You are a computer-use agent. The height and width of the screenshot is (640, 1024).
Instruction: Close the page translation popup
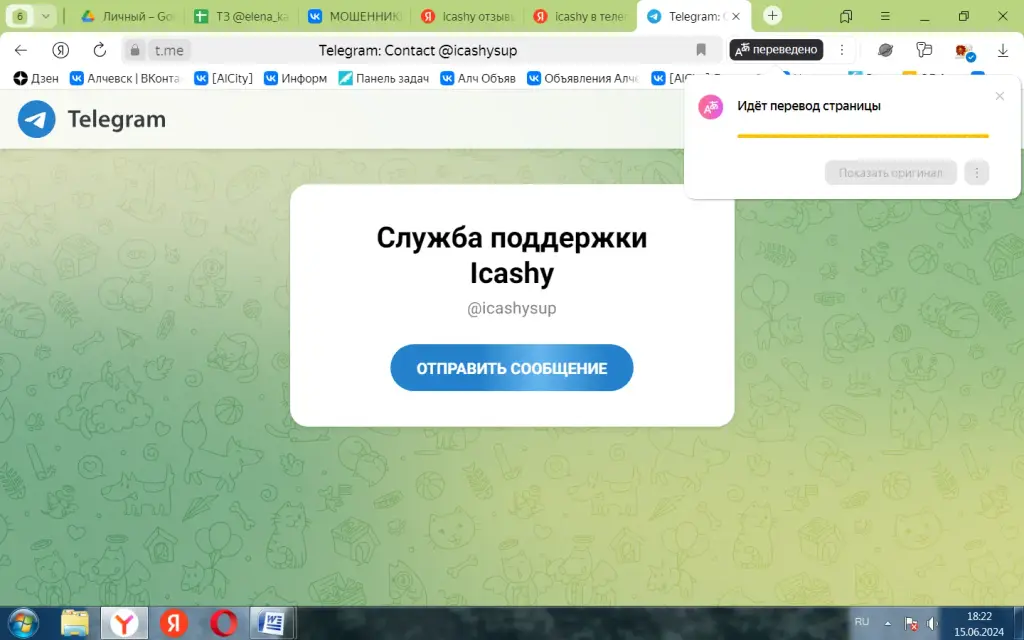click(999, 96)
